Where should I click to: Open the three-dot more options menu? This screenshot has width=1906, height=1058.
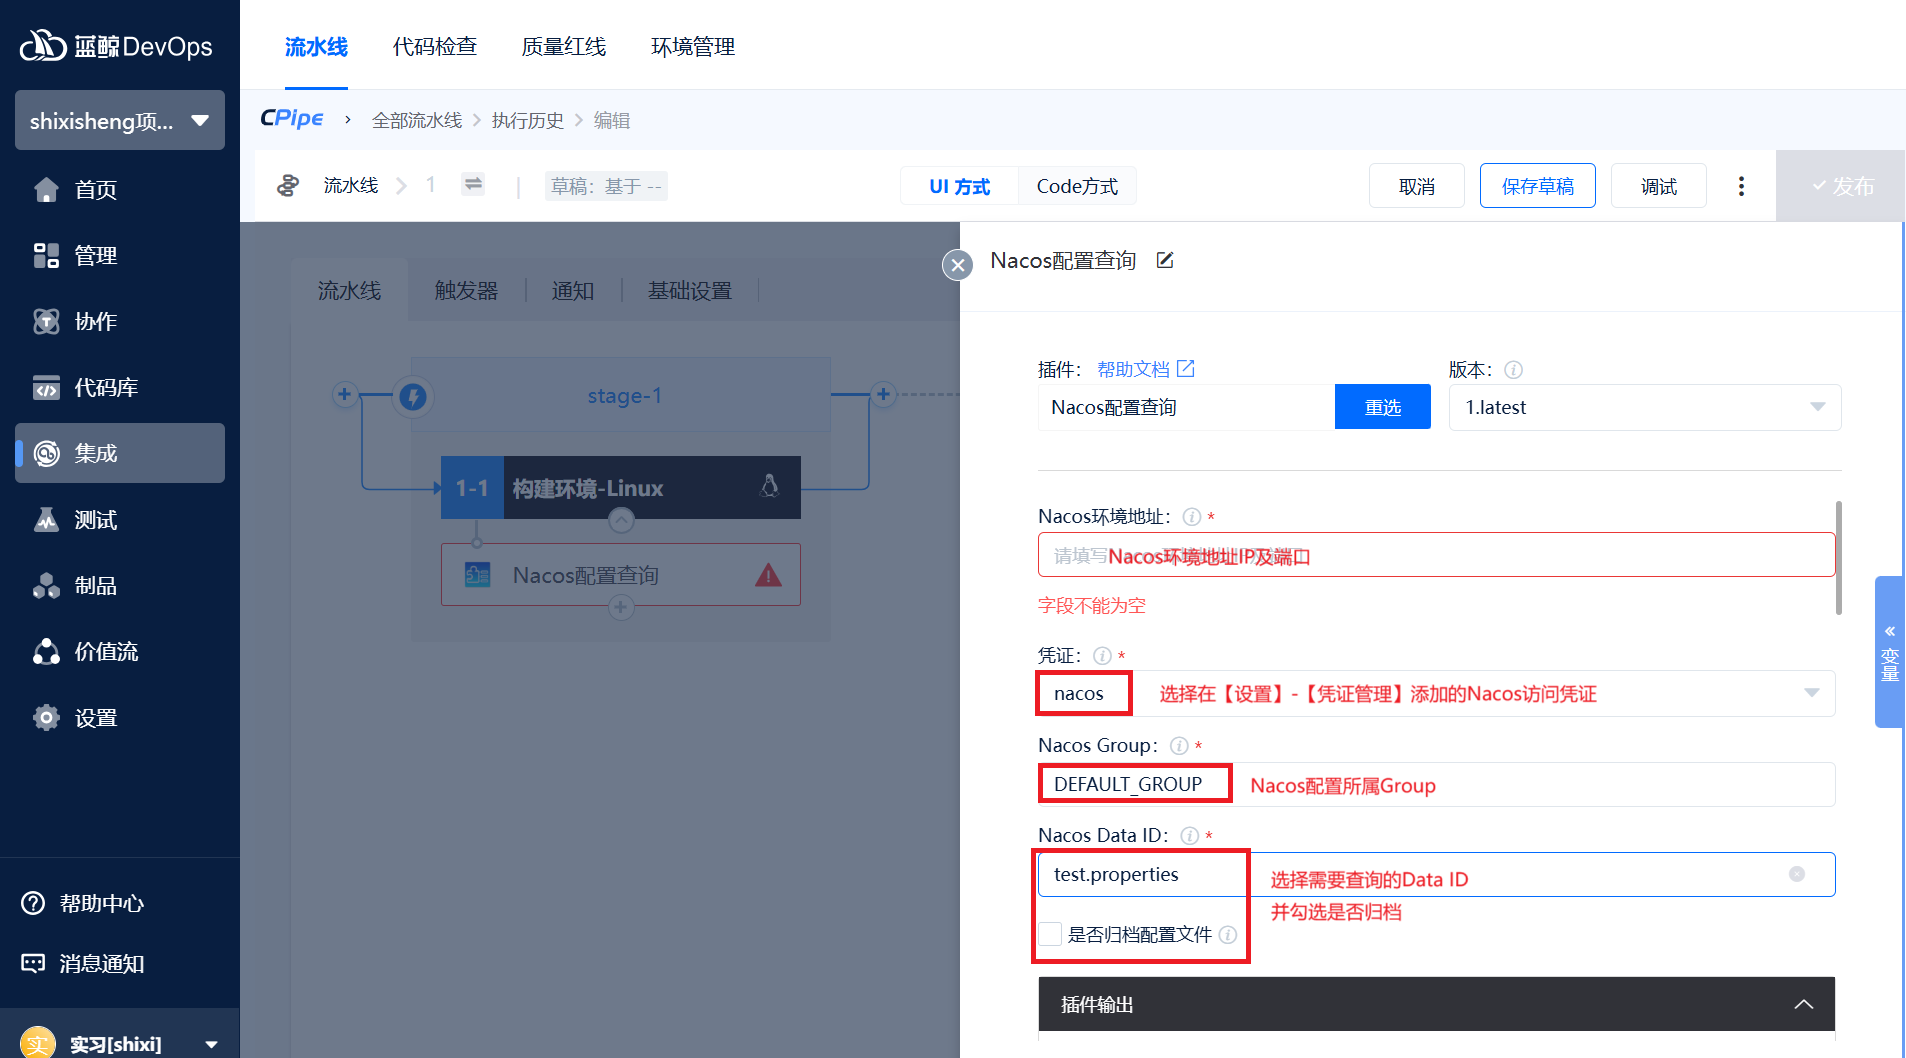(x=1741, y=186)
